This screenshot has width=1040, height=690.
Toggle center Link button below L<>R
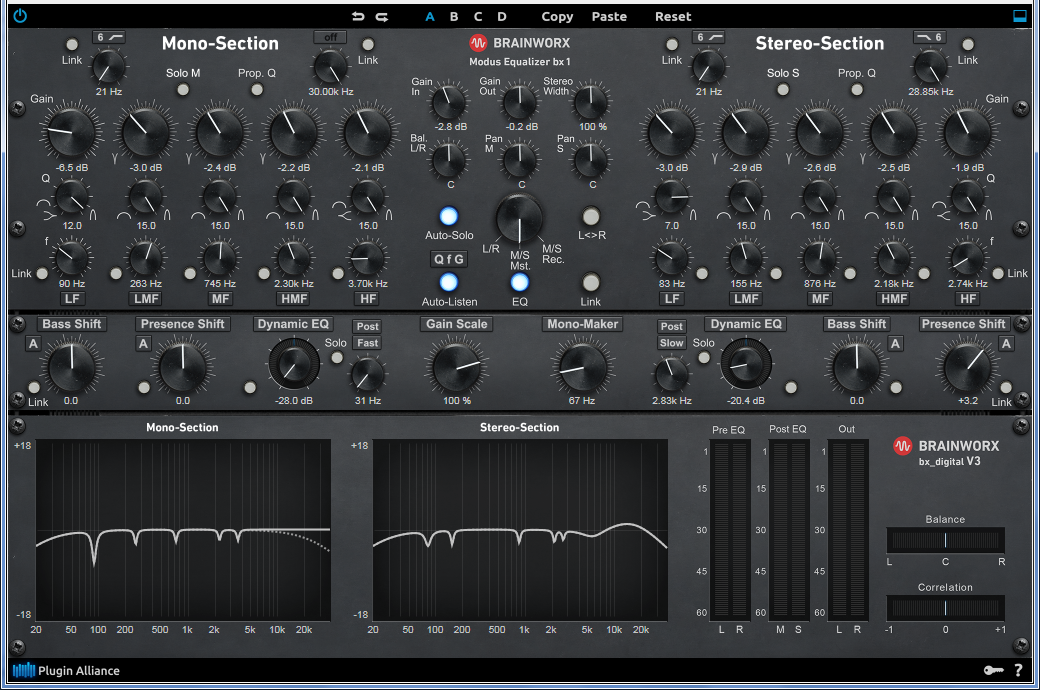[591, 283]
